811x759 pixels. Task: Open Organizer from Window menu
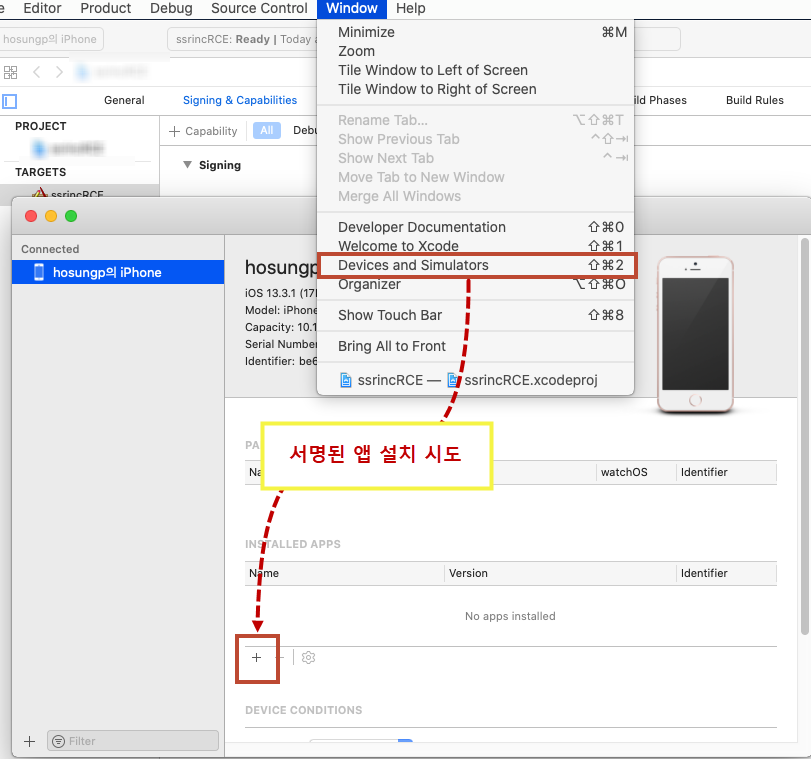coord(475,285)
